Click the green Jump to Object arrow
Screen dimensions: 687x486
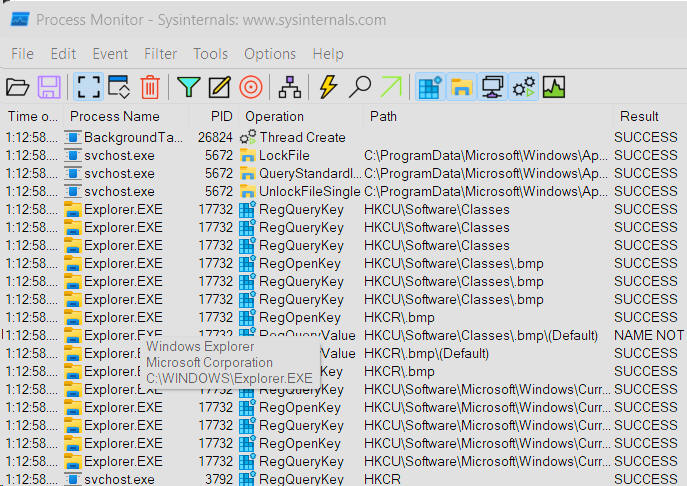[x=391, y=86]
